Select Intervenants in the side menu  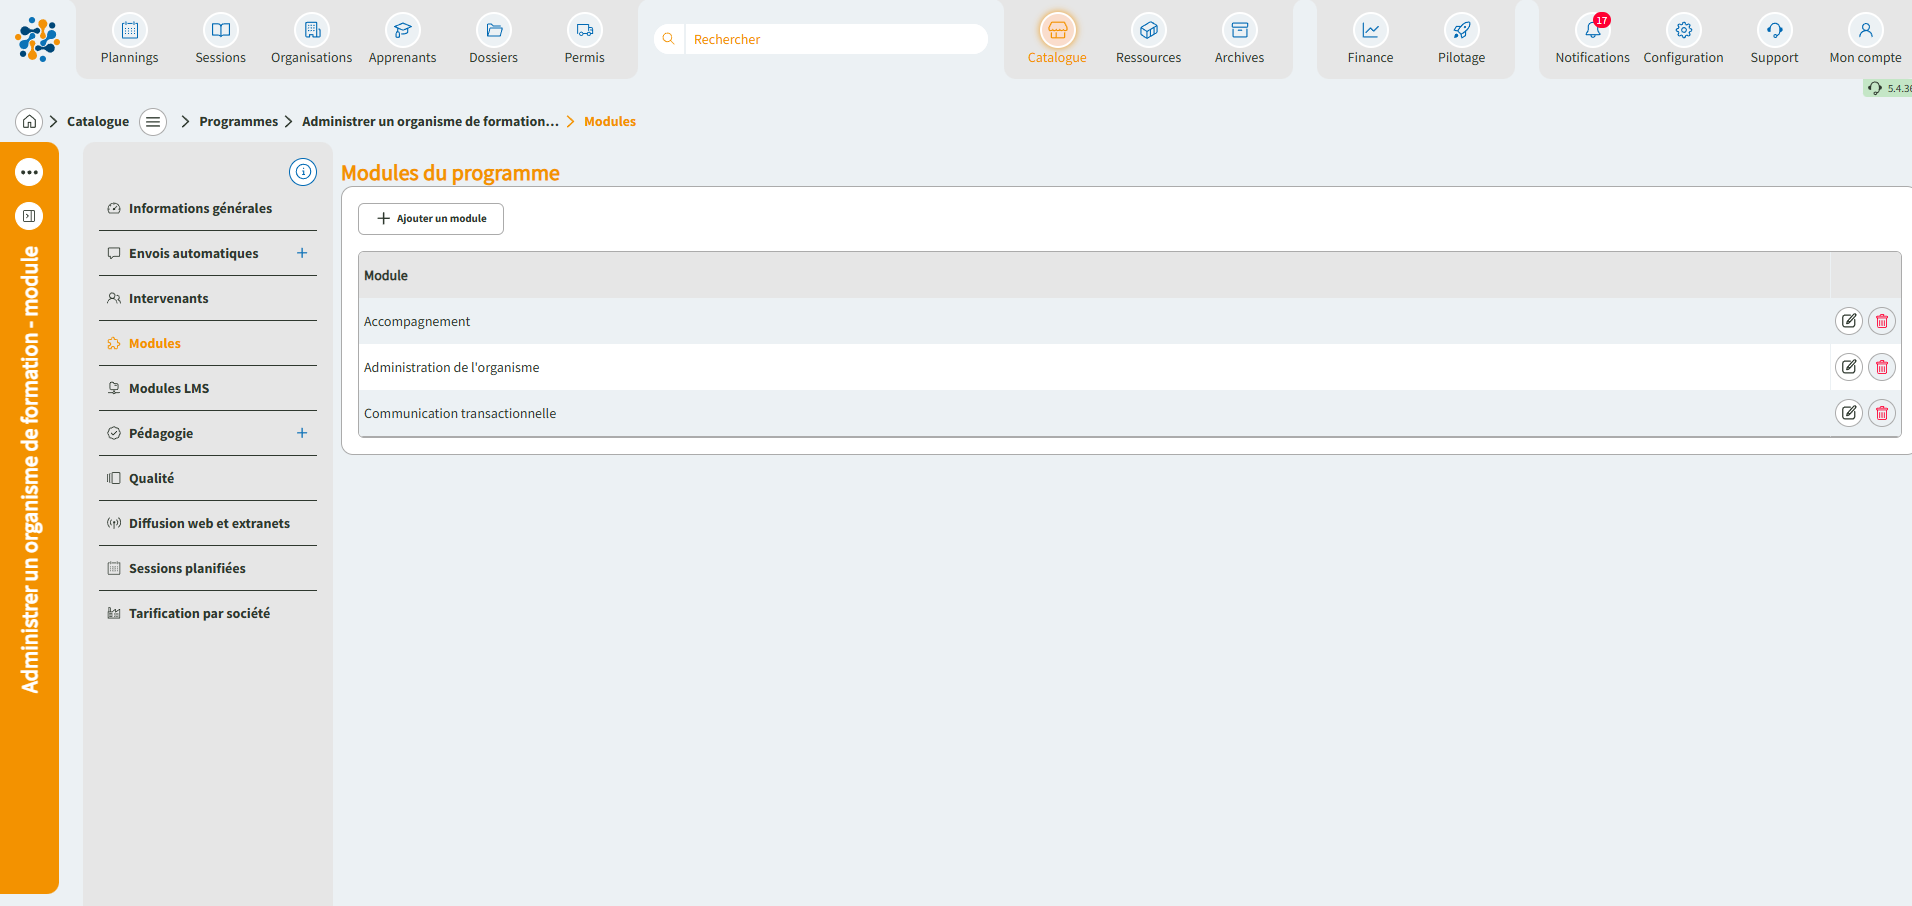168,298
